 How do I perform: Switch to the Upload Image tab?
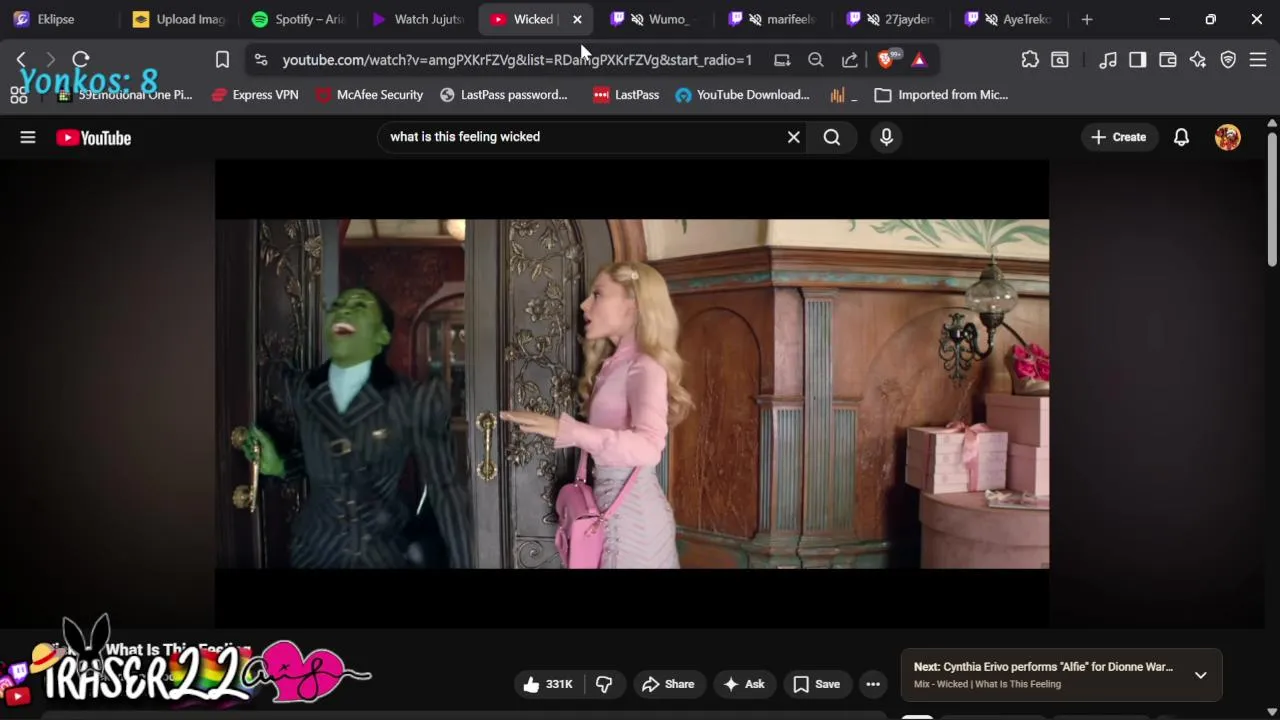coord(180,19)
